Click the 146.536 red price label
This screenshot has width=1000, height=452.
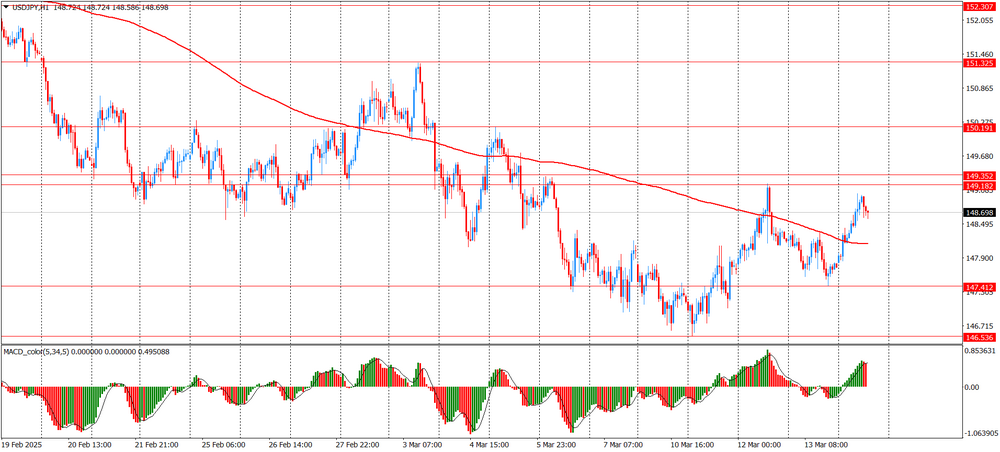coord(978,338)
